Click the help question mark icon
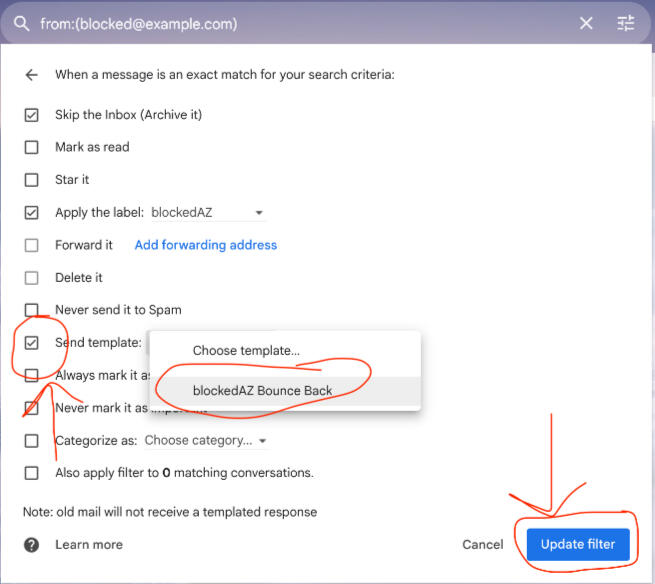 pos(32,545)
